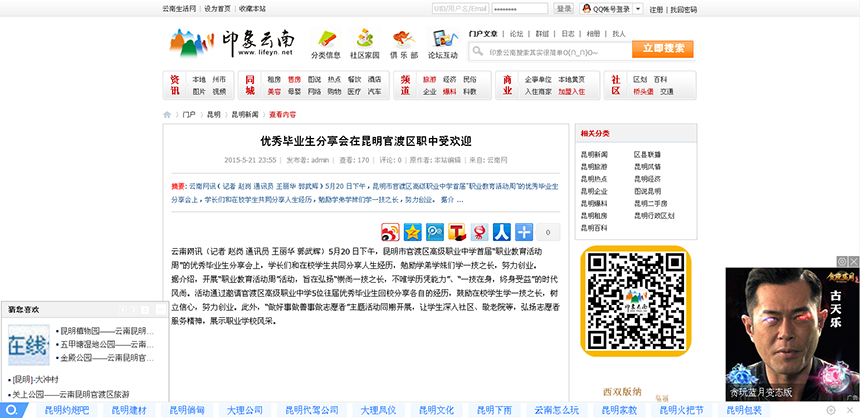Focus the UID/用户名/Email input field
860x418 pixels.
(x=460, y=9)
